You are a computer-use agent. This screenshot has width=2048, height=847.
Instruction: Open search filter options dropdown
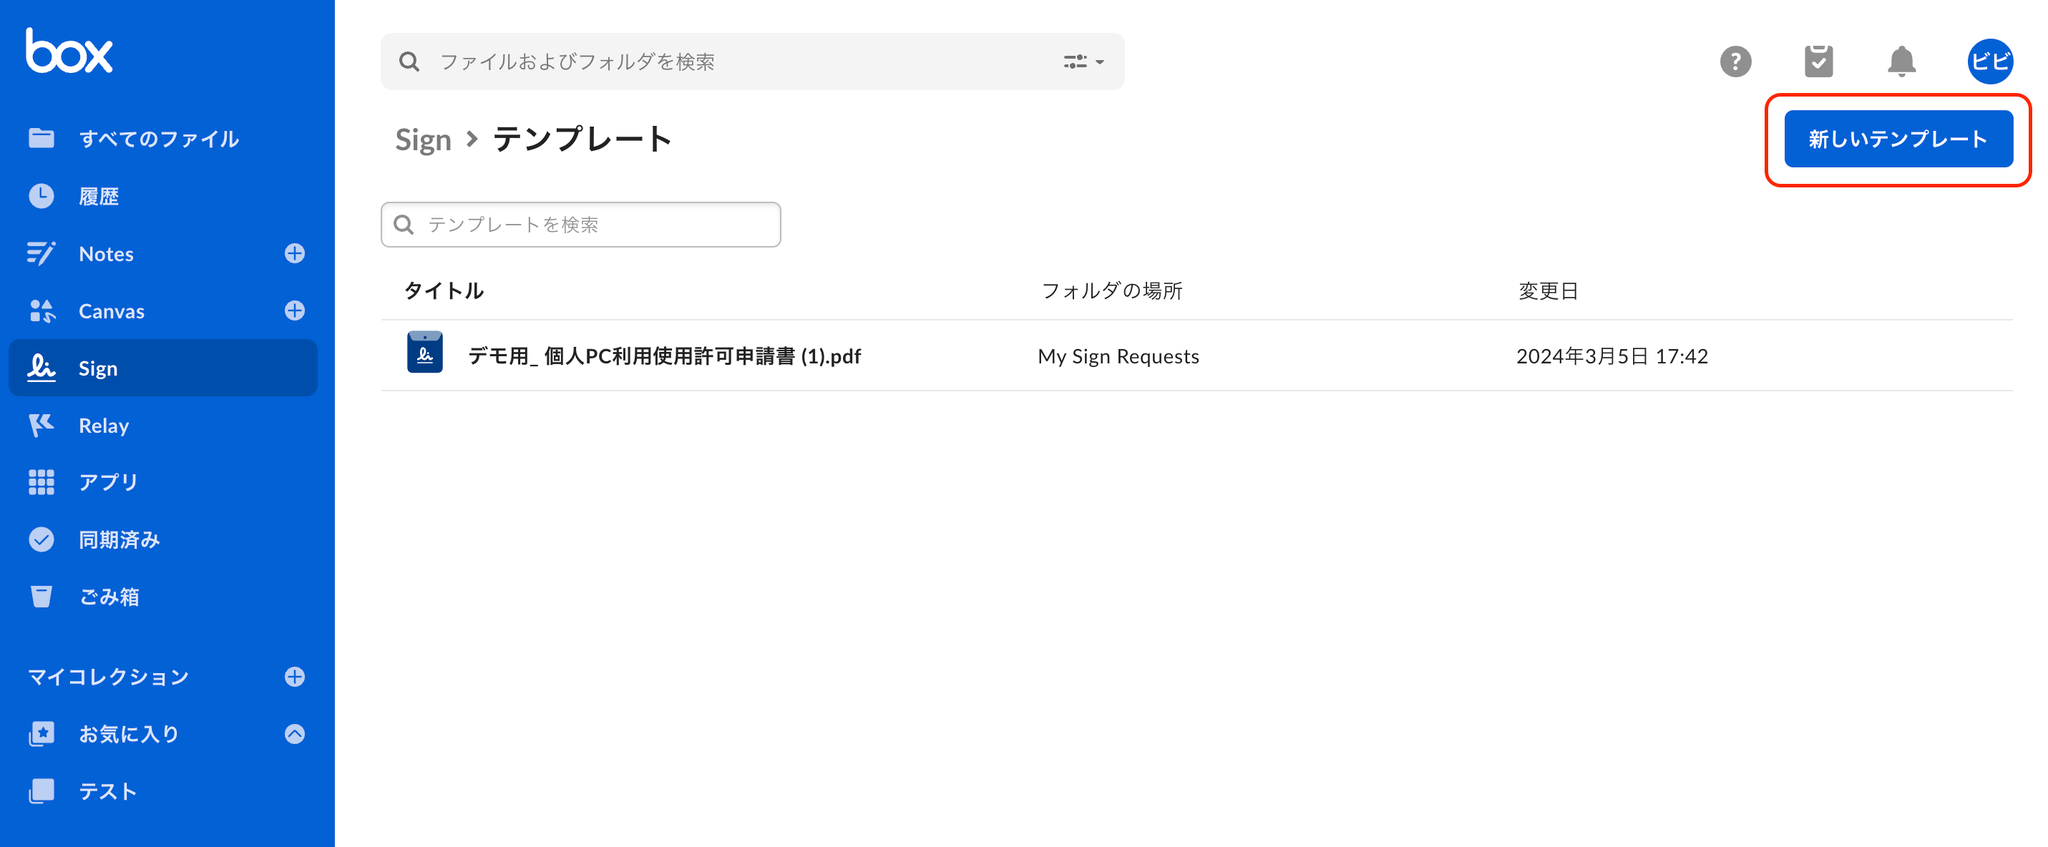pos(1083,62)
